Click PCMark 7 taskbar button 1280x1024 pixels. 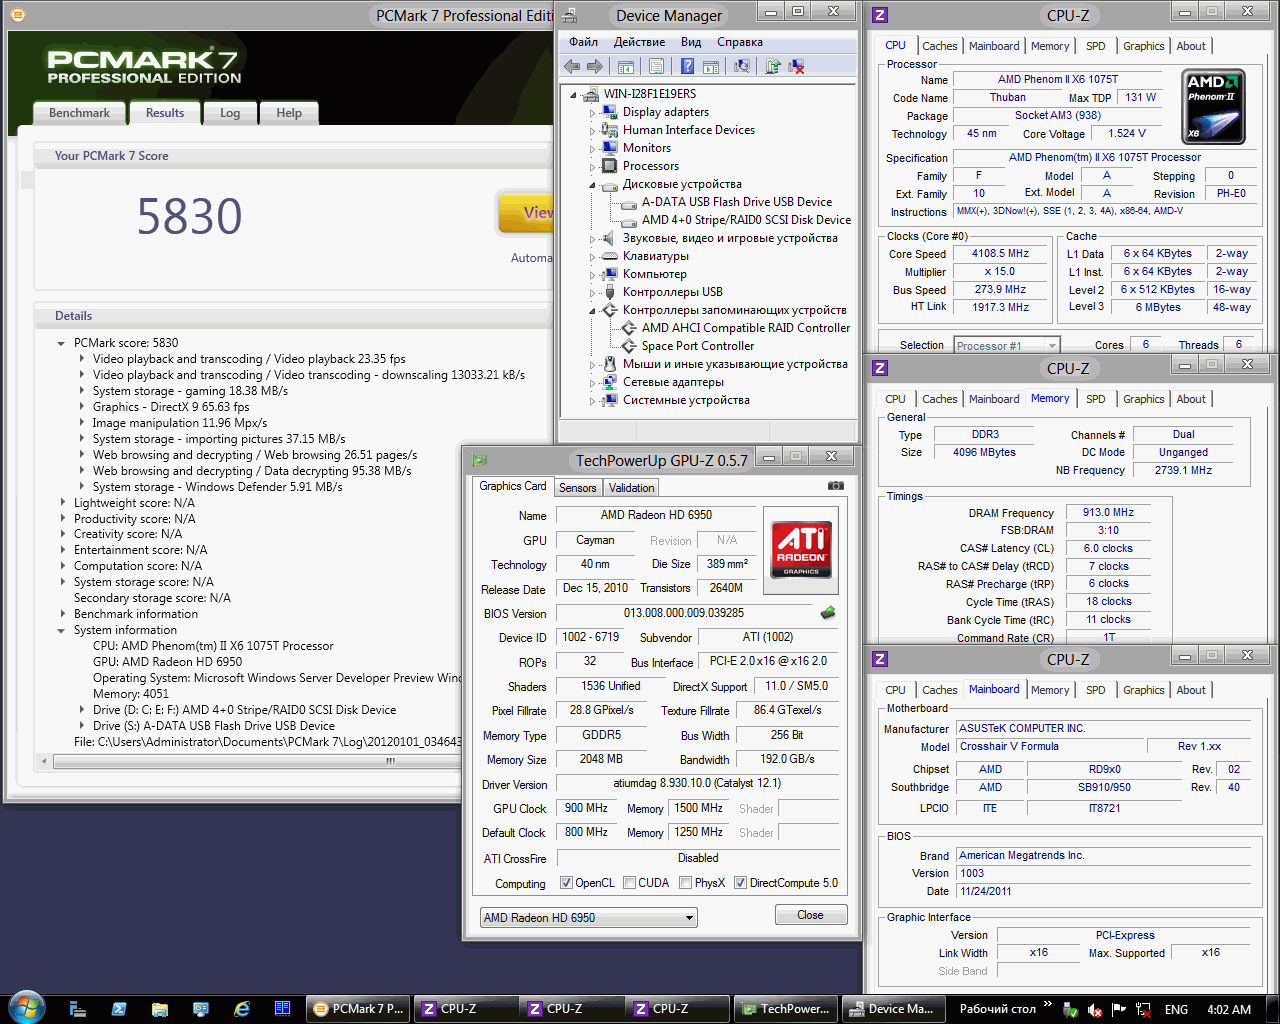pos(360,1009)
